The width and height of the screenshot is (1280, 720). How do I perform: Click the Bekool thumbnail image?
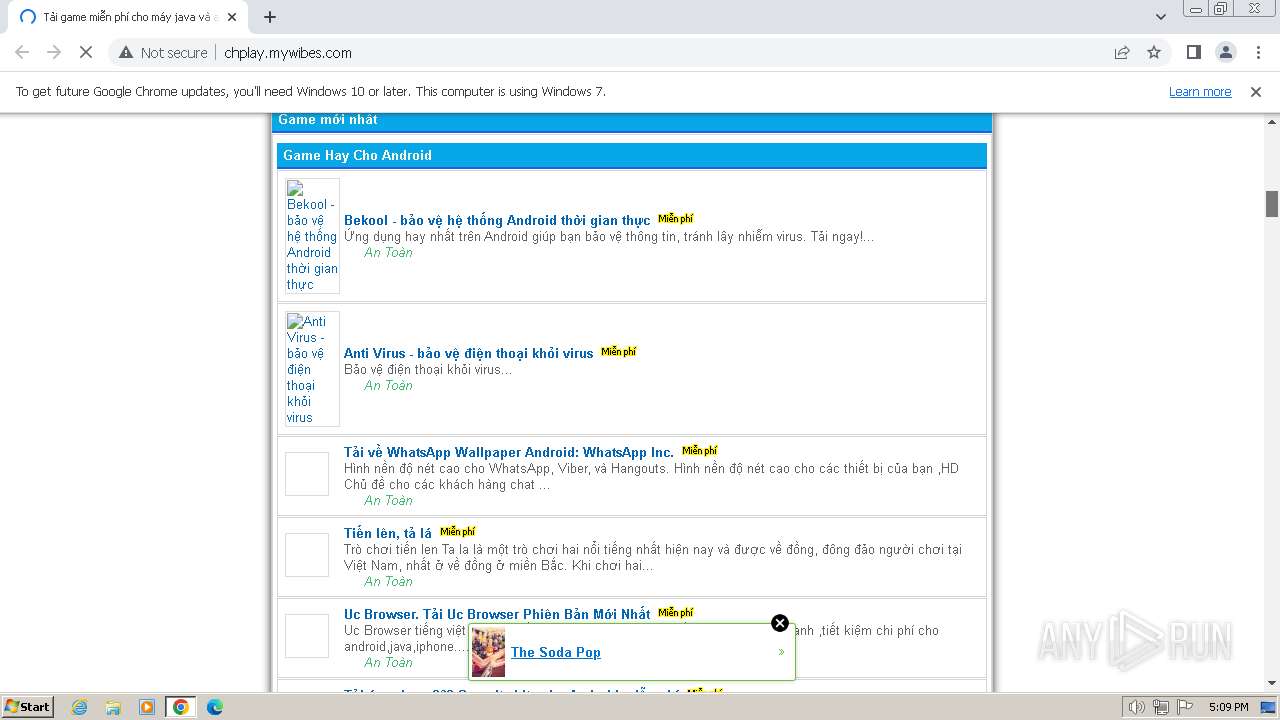pos(312,236)
